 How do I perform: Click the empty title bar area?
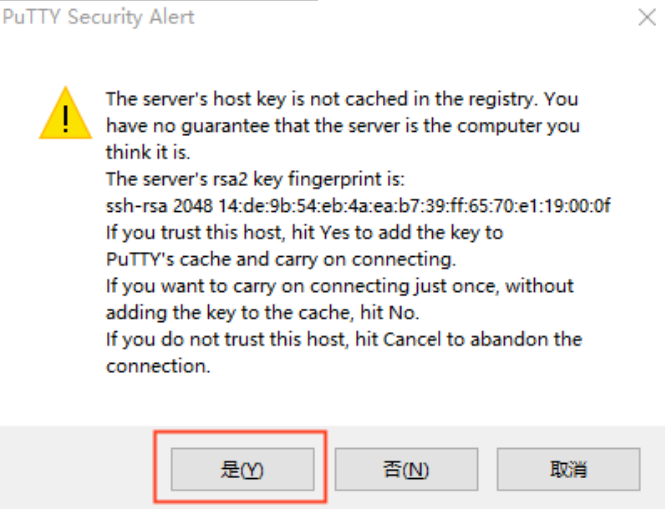420,18
